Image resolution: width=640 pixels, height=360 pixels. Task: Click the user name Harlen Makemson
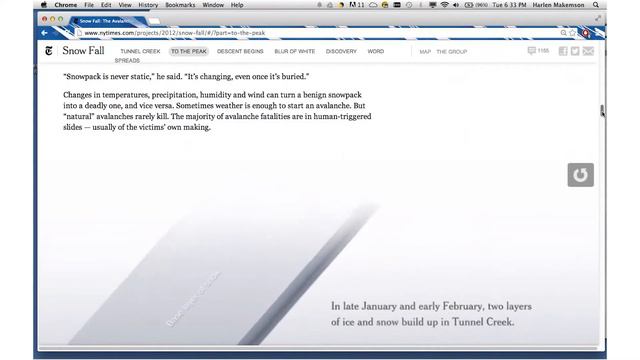pos(558,5)
